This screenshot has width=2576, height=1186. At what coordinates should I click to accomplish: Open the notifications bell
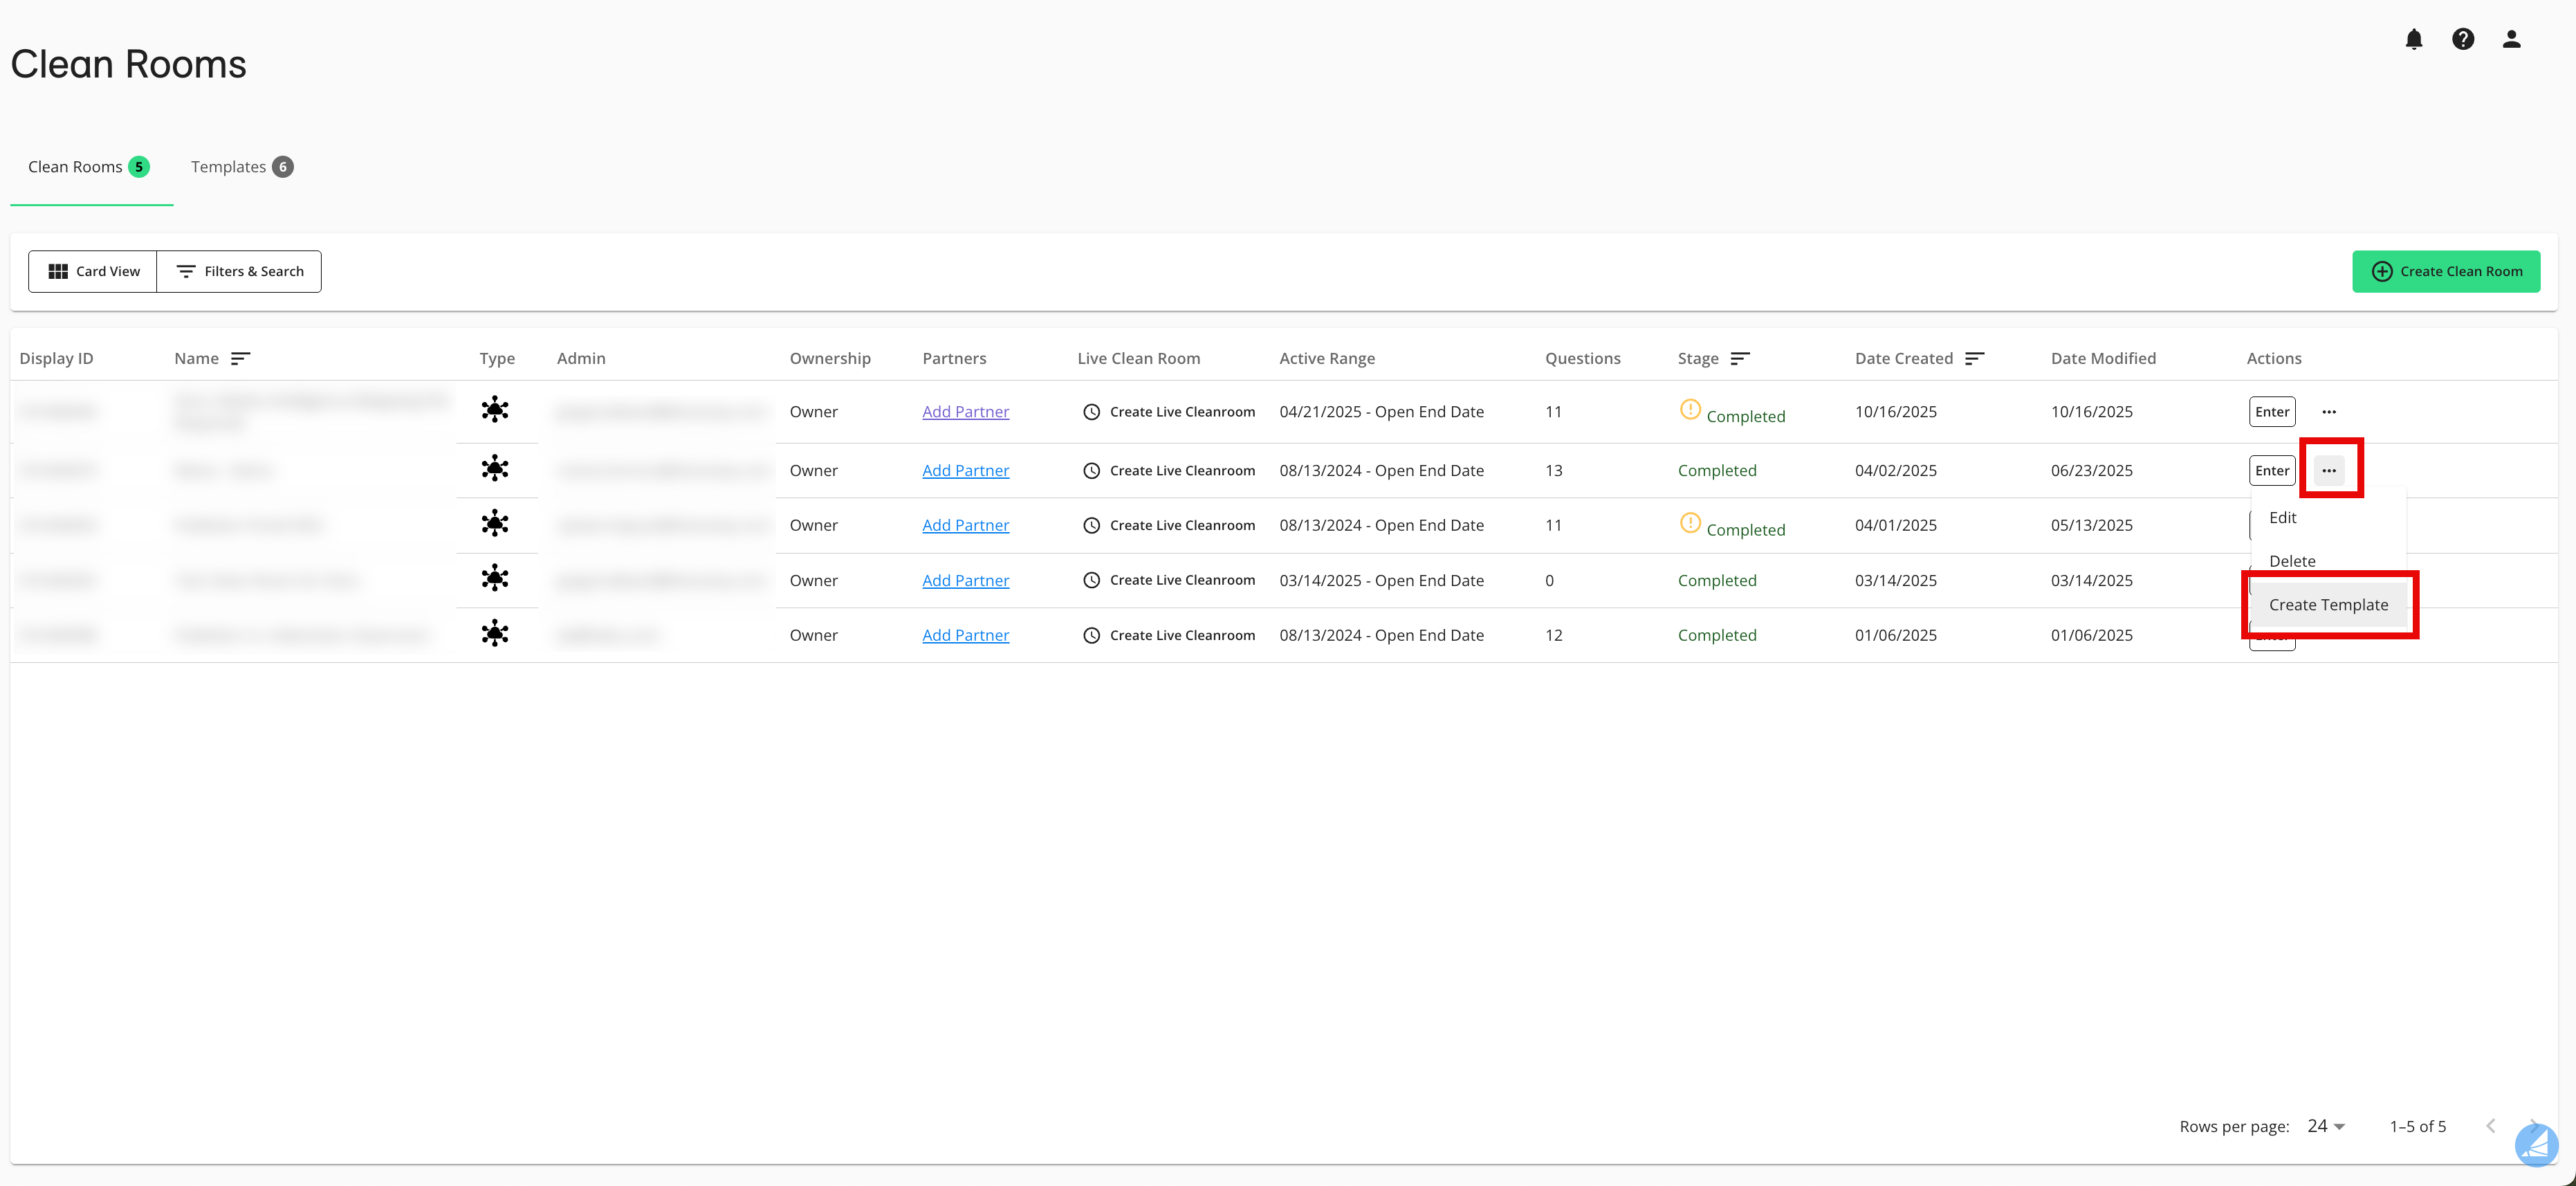pyautogui.click(x=2415, y=39)
